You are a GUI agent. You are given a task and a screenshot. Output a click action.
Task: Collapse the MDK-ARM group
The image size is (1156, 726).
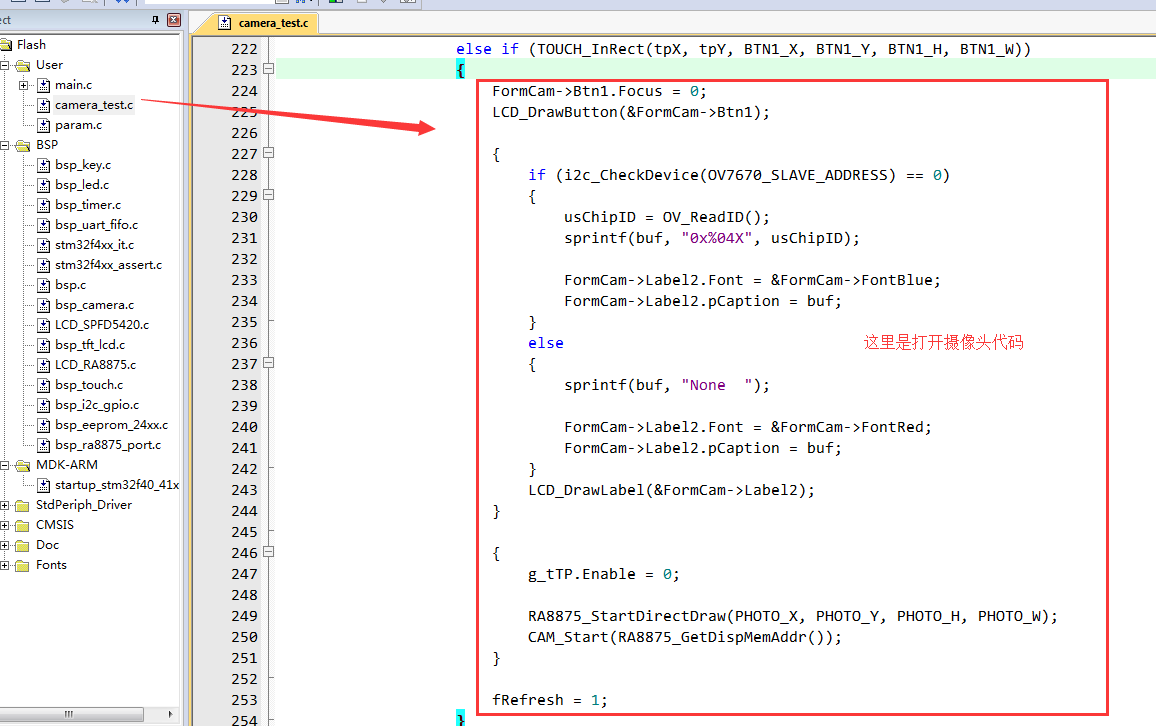4,465
